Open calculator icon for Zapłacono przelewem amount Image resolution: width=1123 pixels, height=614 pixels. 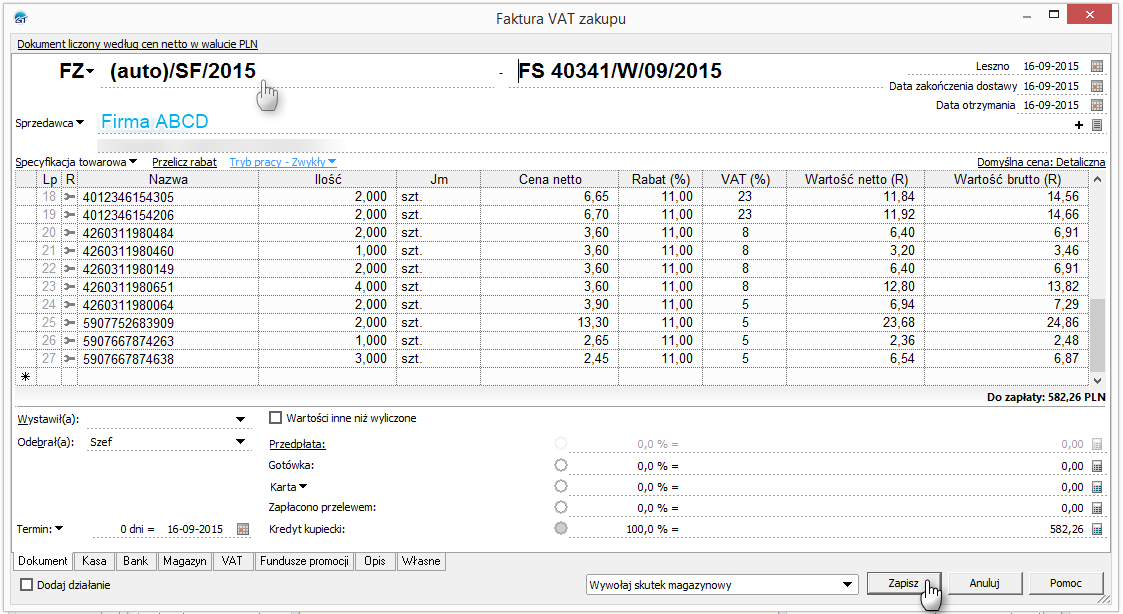(x=1097, y=508)
